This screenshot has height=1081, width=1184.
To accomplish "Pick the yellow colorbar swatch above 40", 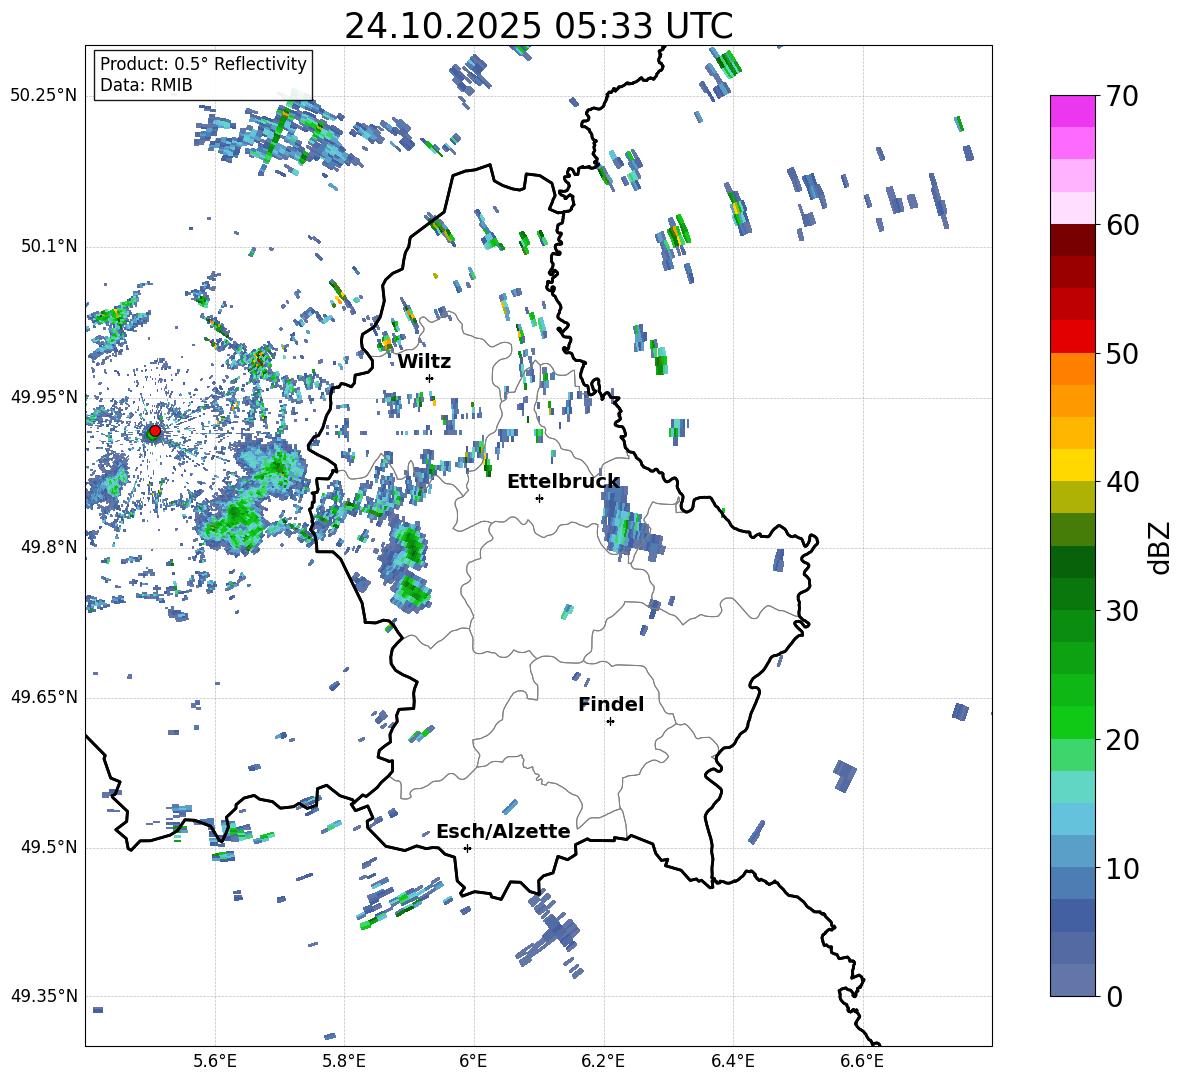I will tap(1073, 465).
